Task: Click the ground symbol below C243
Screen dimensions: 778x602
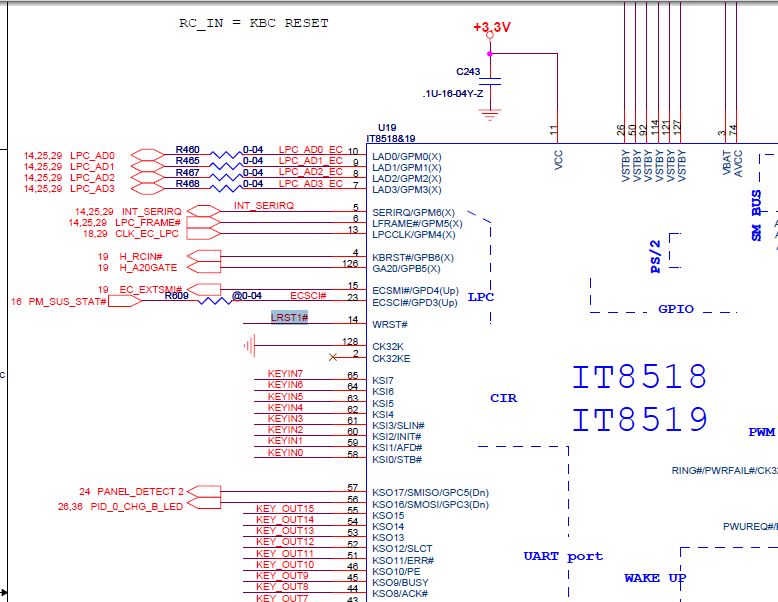Action: point(490,115)
